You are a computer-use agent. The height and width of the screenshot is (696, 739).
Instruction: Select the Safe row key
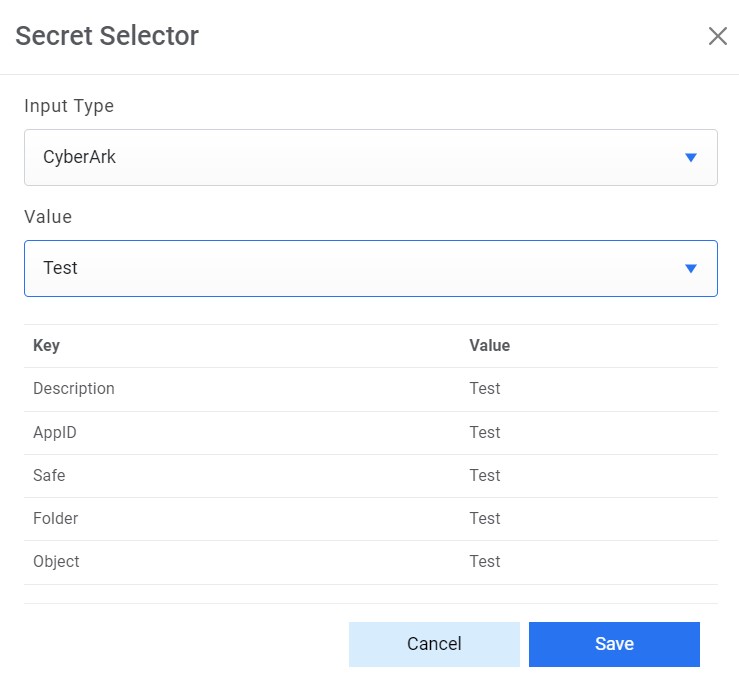pos(49,476)
